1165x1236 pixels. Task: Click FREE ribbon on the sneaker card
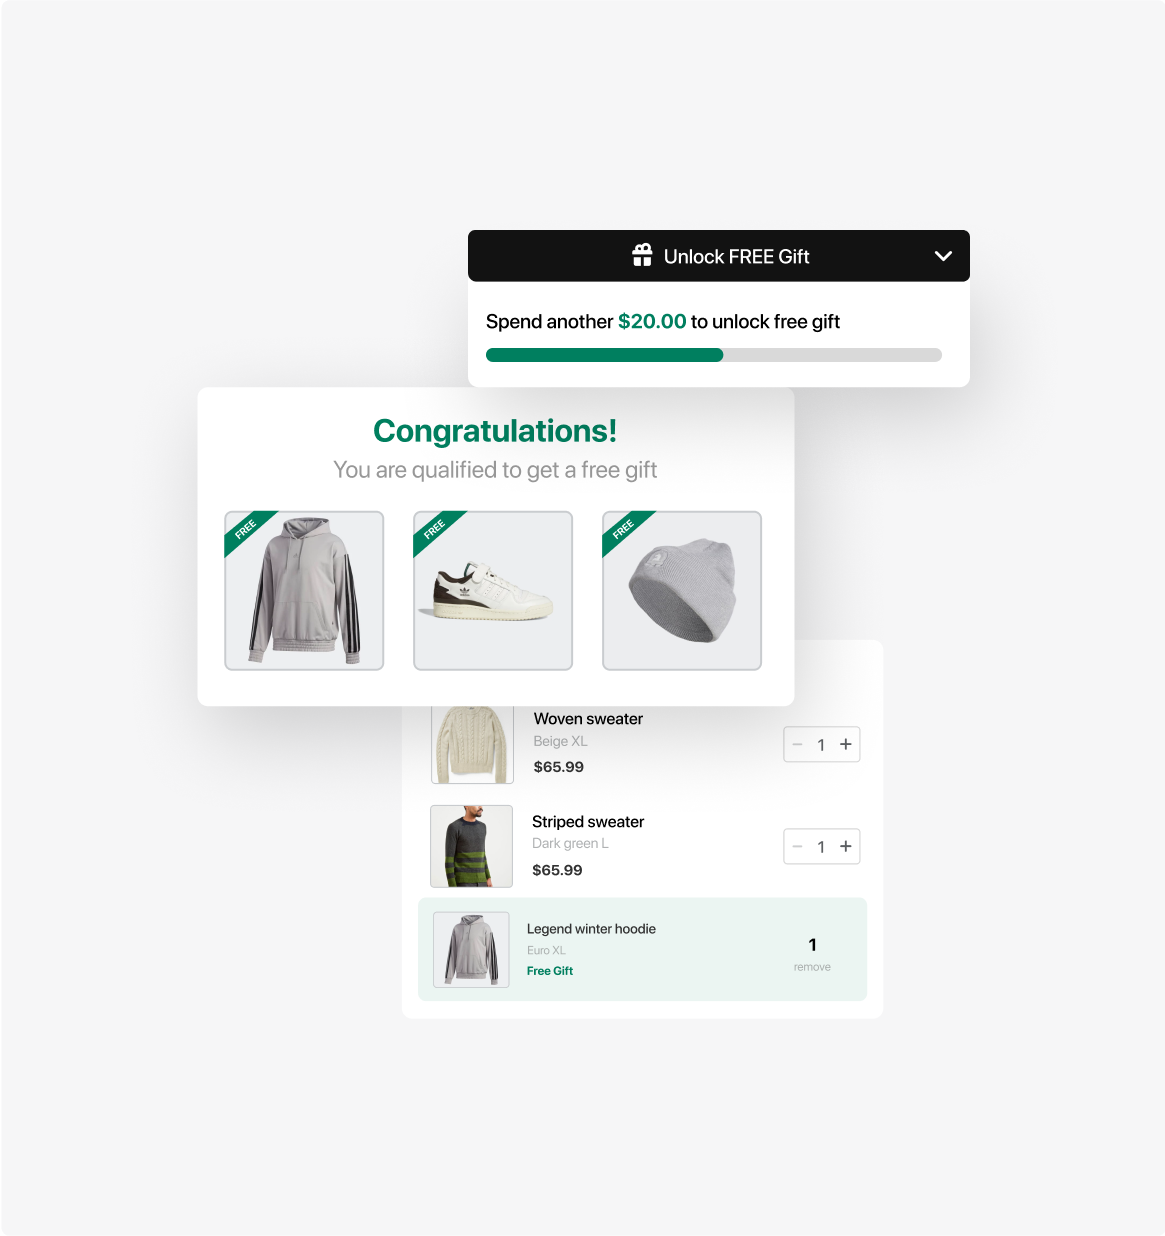pos(436,530)
